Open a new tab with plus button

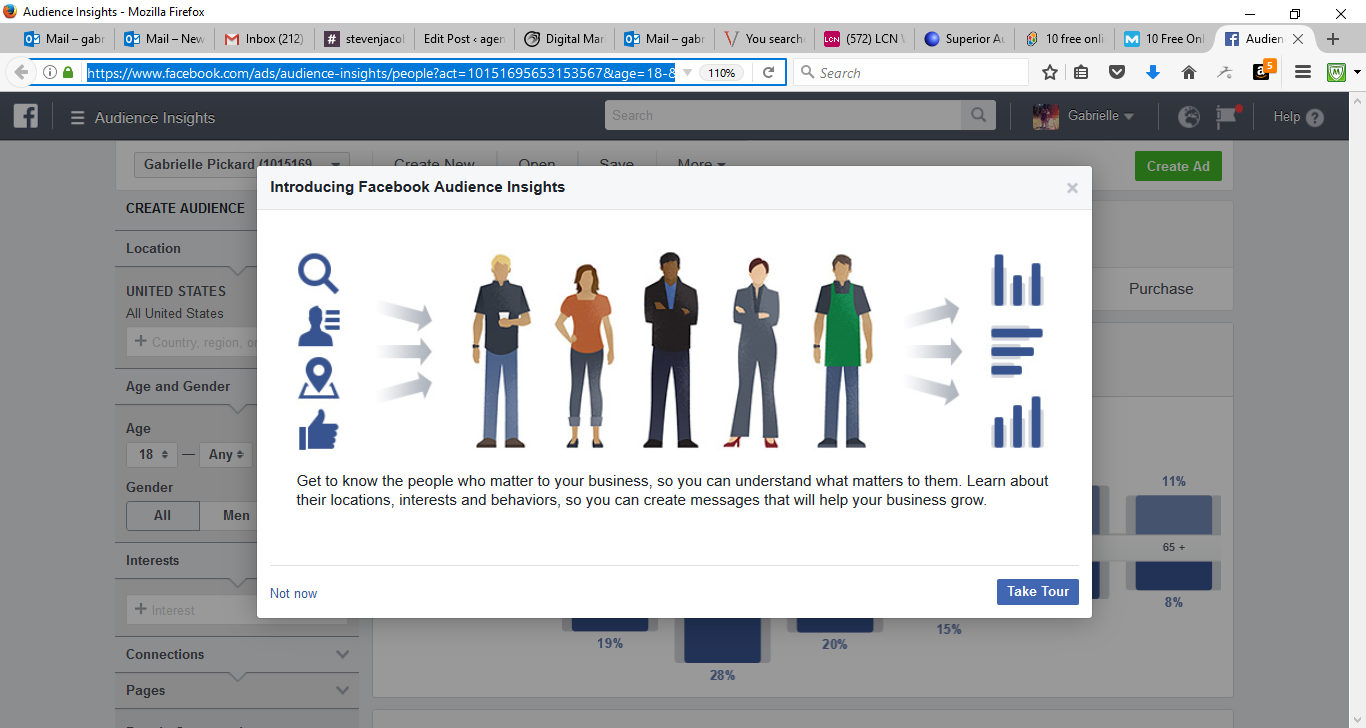click(x=1332, y=39)
